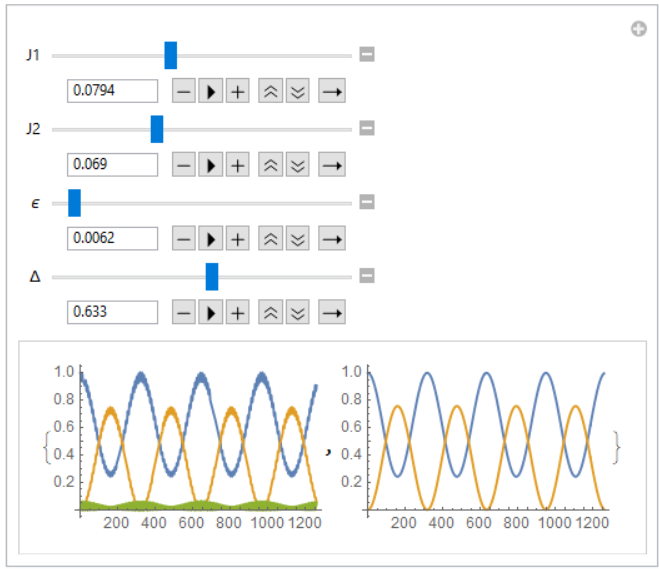Viewport: 659px width, 569px height.
Task: Click the faster arrows for J1 animation
Action: pyautogui.click(x=270, y=91)
